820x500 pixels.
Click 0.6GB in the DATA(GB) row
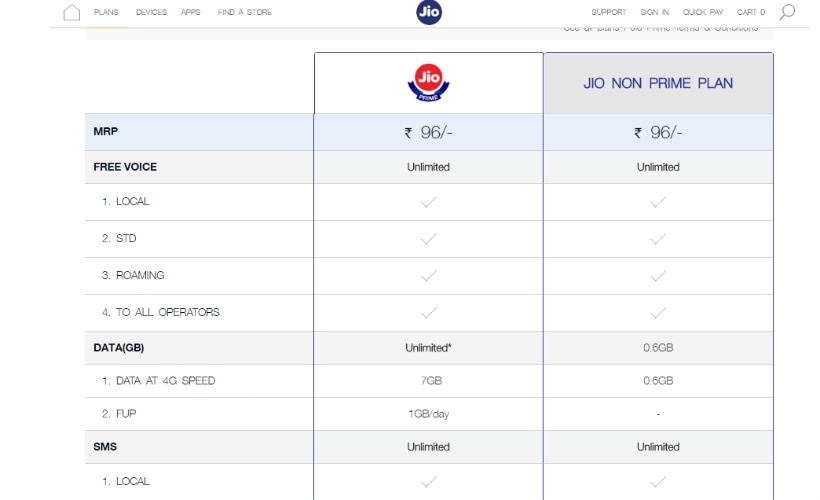click(x=658, y=348)
